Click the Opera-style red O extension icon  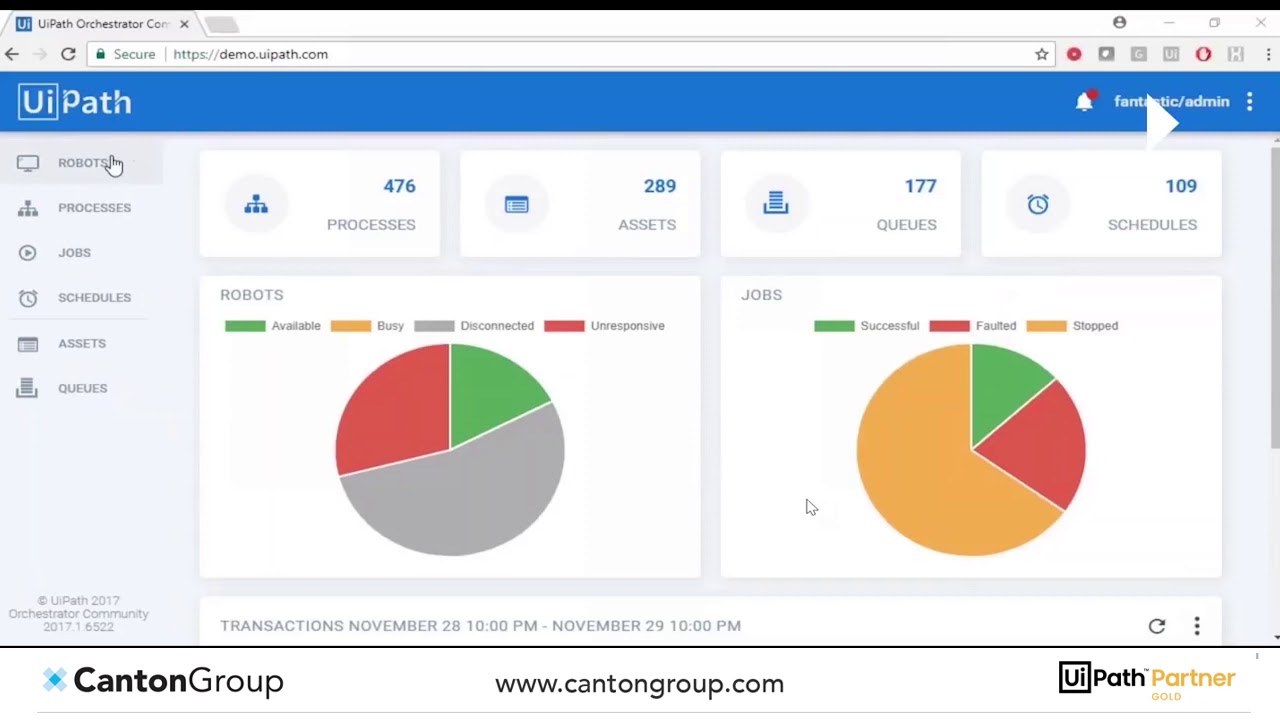tap(1204, 54)
